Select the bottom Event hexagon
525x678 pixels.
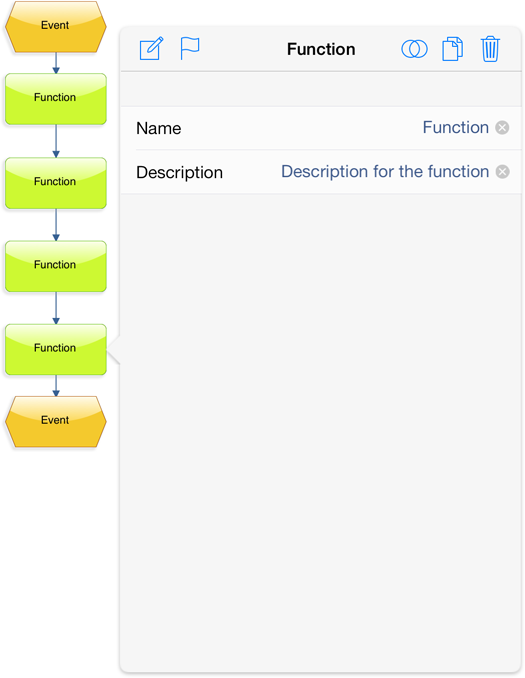(x=55, y=422)
